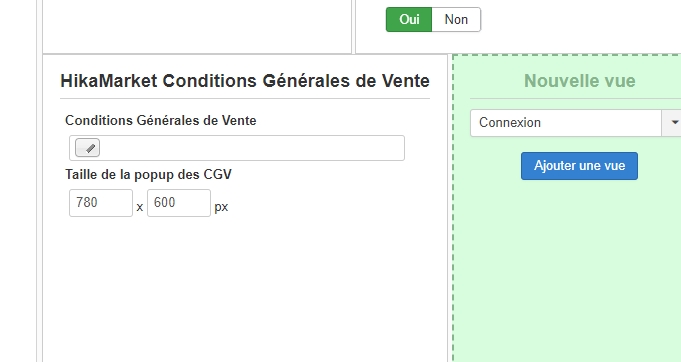Click the Taille de la popup des CGV label
Viewport: 681px width, 362px height.
click(x=149, y=174)
